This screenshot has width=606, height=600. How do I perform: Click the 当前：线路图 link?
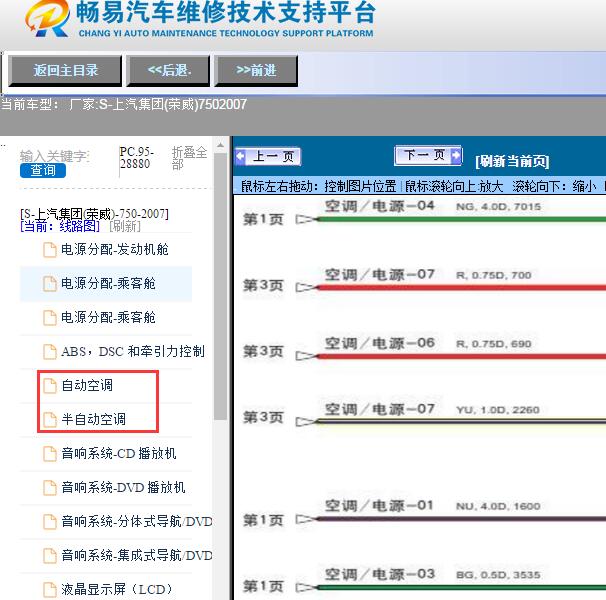(x=60, y=226)
